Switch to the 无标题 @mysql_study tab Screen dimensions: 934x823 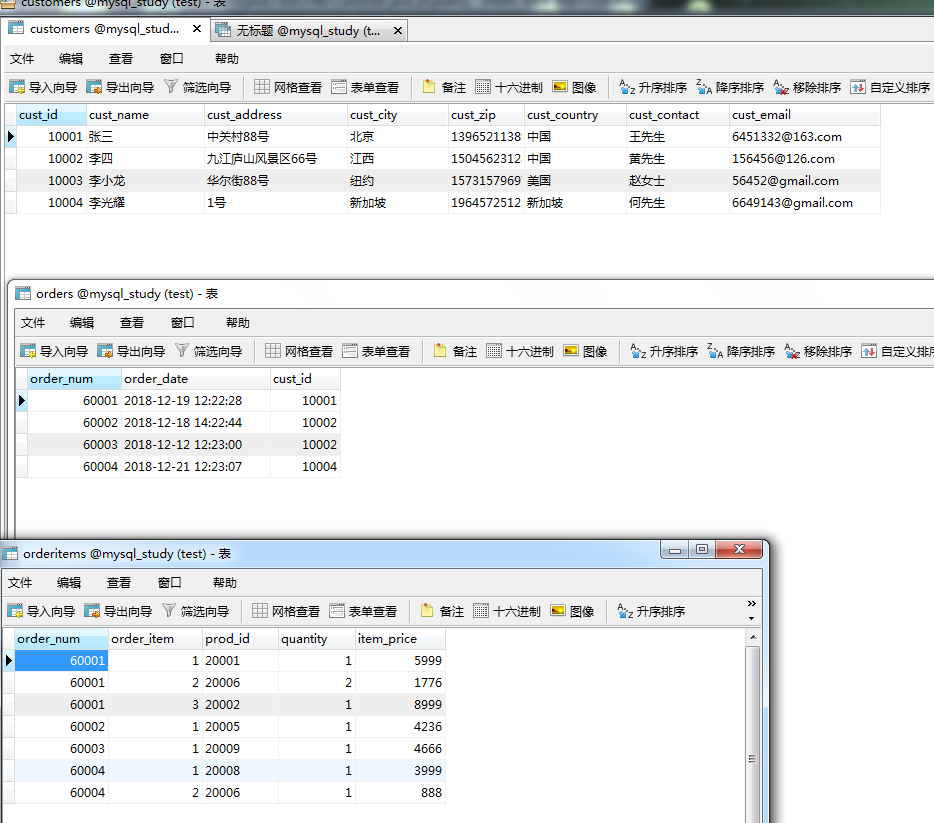pyautogui.click(x=309, y=31)
